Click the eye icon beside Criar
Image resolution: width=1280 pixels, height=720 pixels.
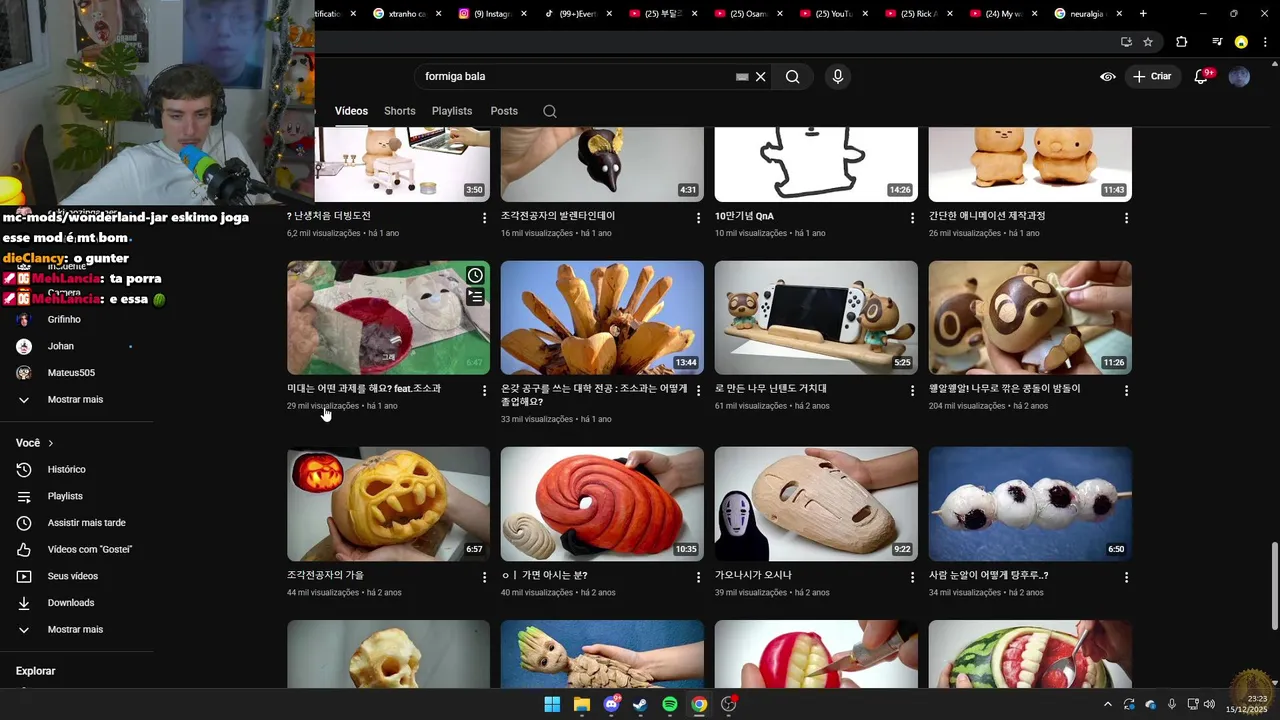point(1108,76)
